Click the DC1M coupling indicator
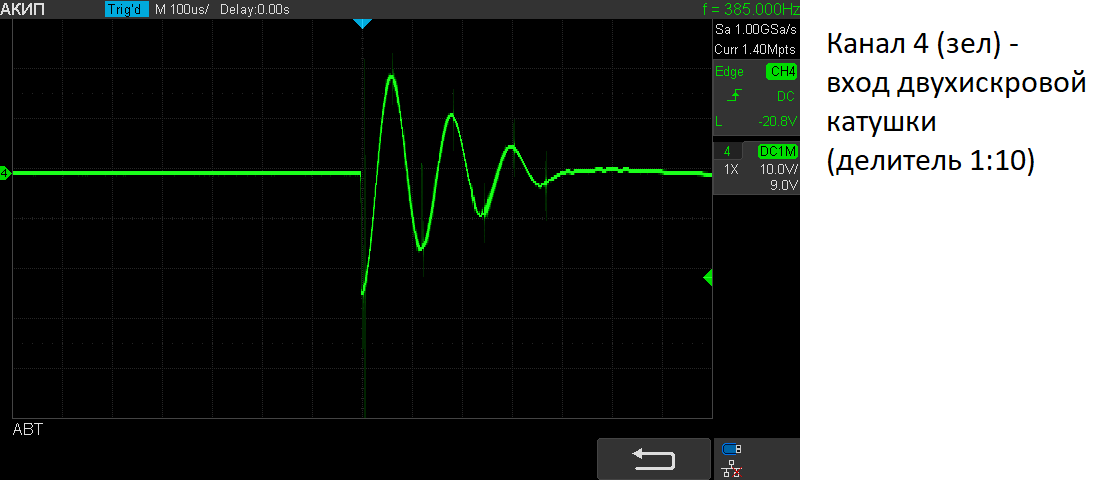The width and height of the screenshot is (1118, 481). click(777, 151)
